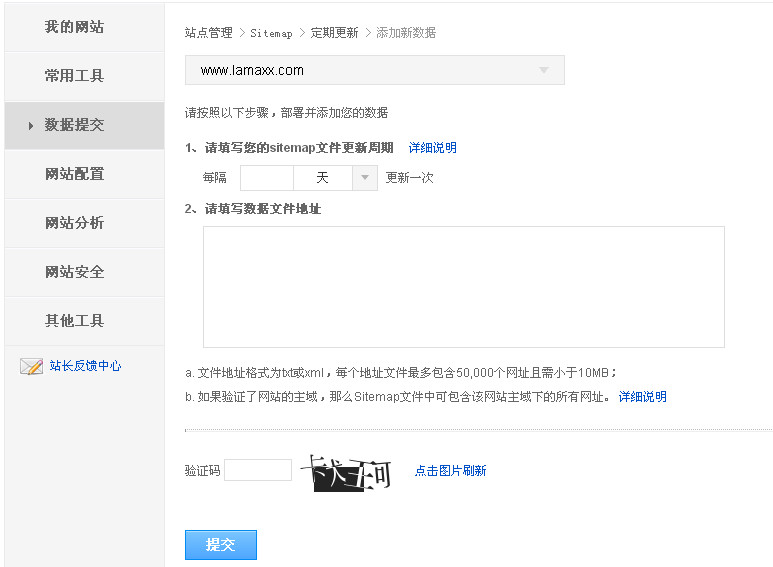
Task: Navigate to the Sitemap breadcrumb
Action: 271,33
